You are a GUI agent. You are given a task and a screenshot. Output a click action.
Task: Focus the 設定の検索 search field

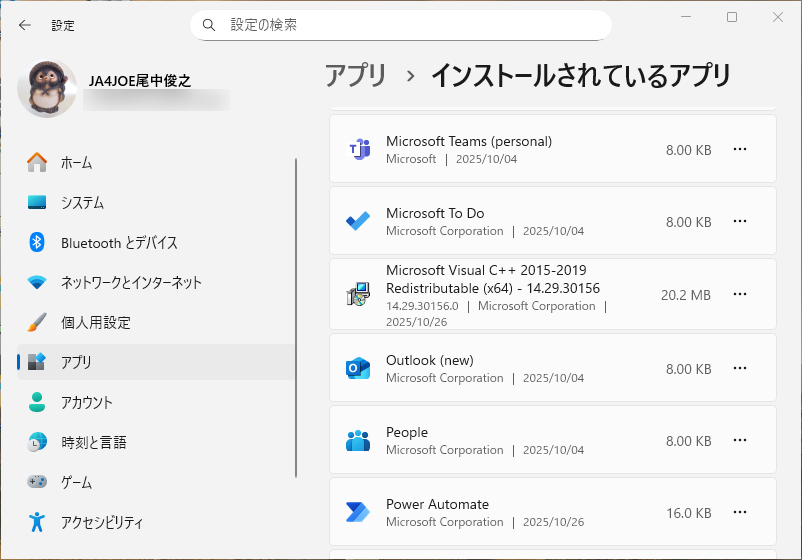coord(410,25)
